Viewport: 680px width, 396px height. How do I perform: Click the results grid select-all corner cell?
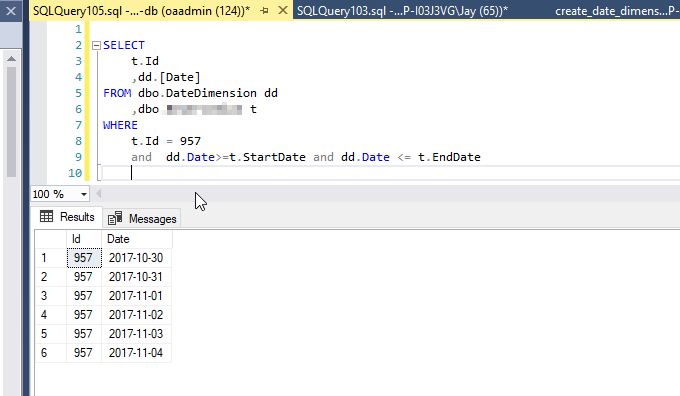coord(51,239)
